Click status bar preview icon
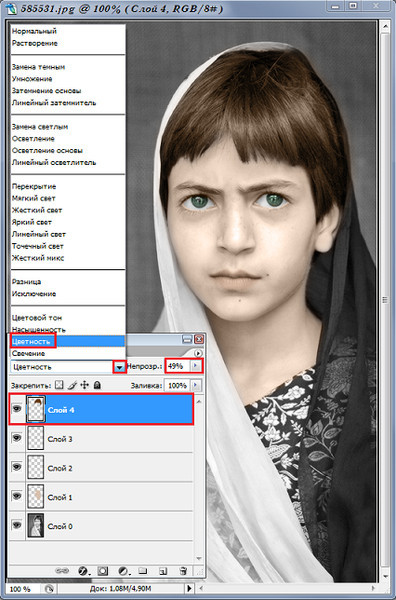This screenshot has height=600, width=396. (x=49, y=589)
